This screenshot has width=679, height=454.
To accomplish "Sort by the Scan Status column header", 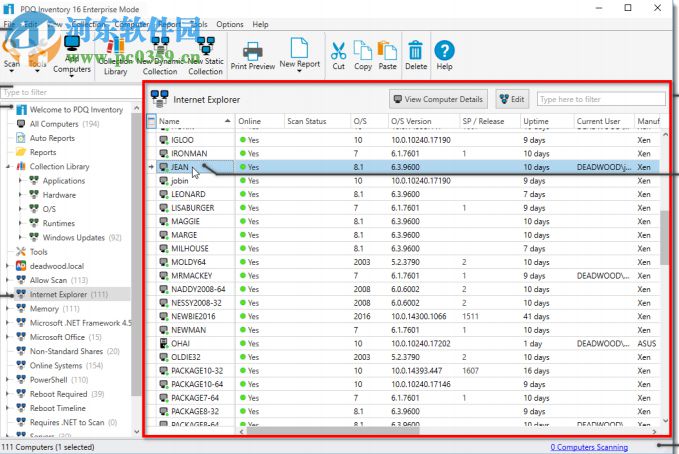I will (x=317, y=121).
